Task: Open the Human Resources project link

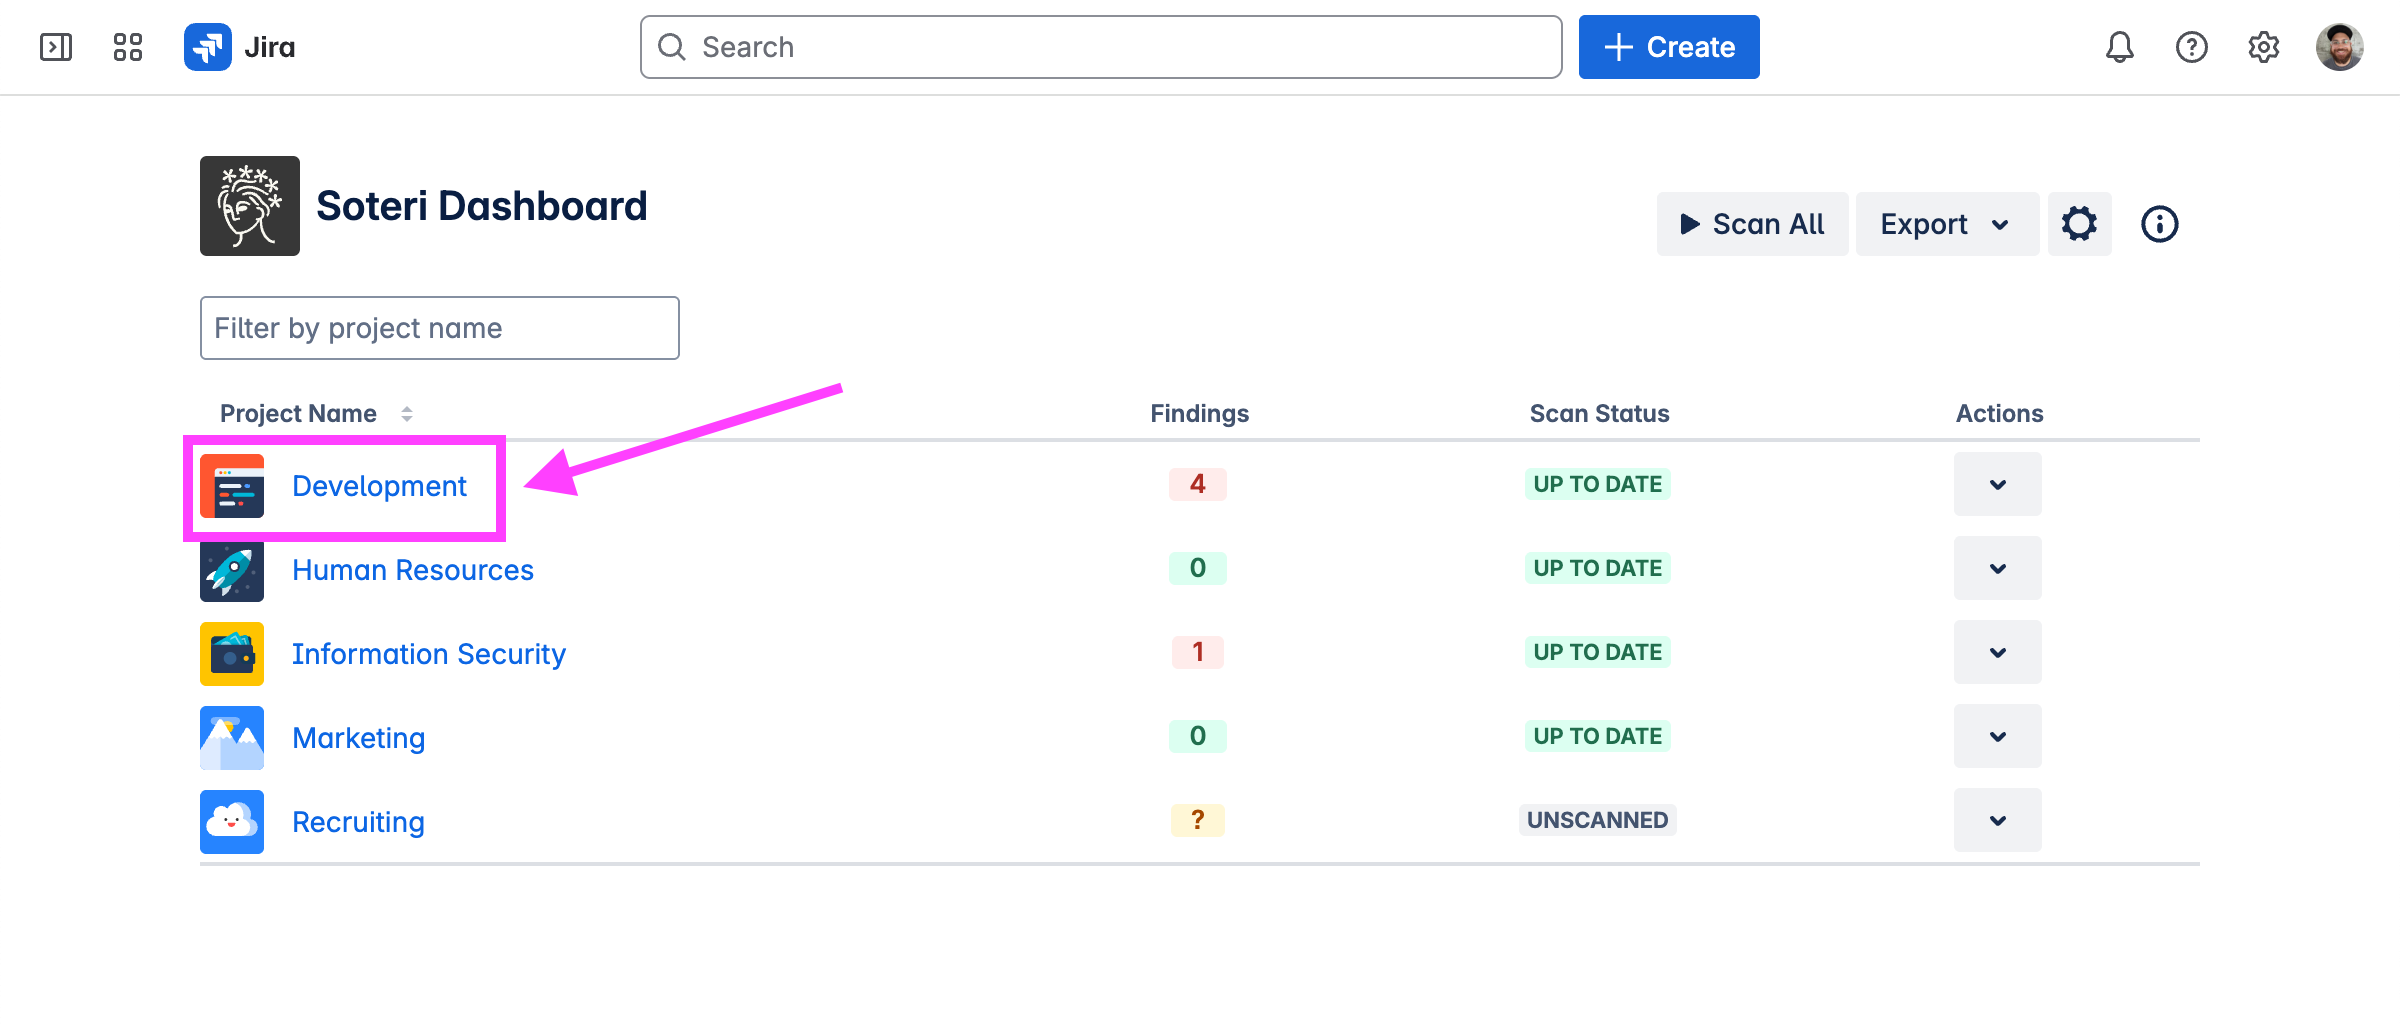Action: pyautogui.click(x=412, y=570)
